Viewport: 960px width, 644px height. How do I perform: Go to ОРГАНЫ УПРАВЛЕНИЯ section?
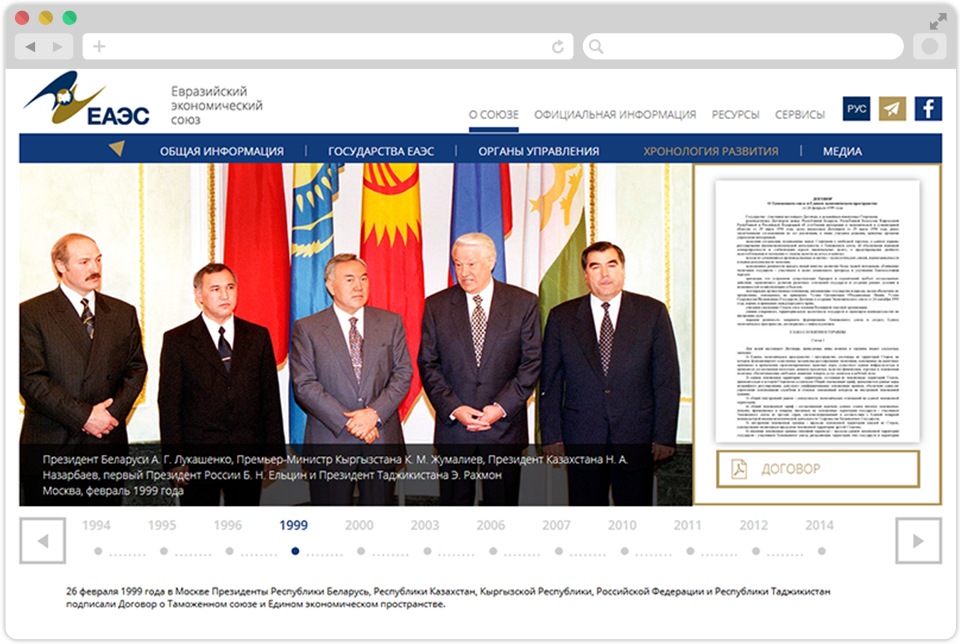(x=538, y=151)
